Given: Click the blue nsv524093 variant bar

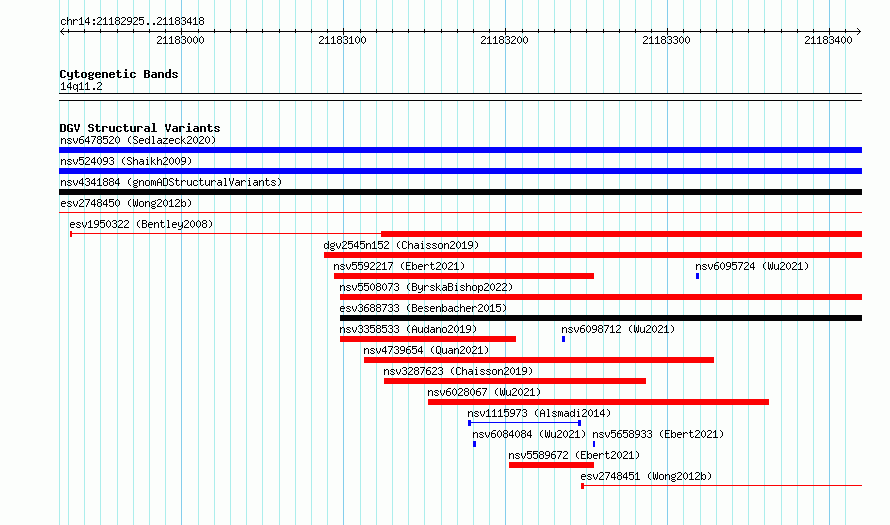Looking at the screenshot, I should tap(460, 171).
